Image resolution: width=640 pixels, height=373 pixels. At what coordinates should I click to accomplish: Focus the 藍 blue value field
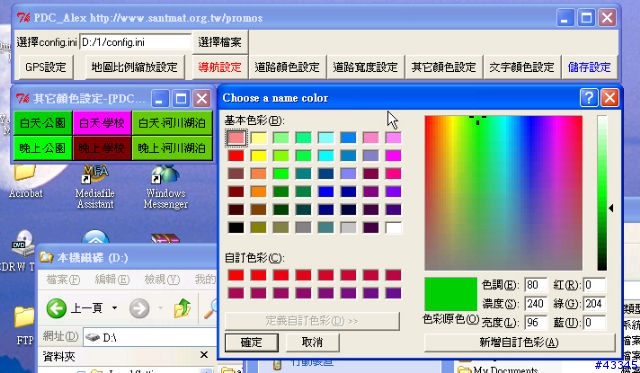pos(594,322)
